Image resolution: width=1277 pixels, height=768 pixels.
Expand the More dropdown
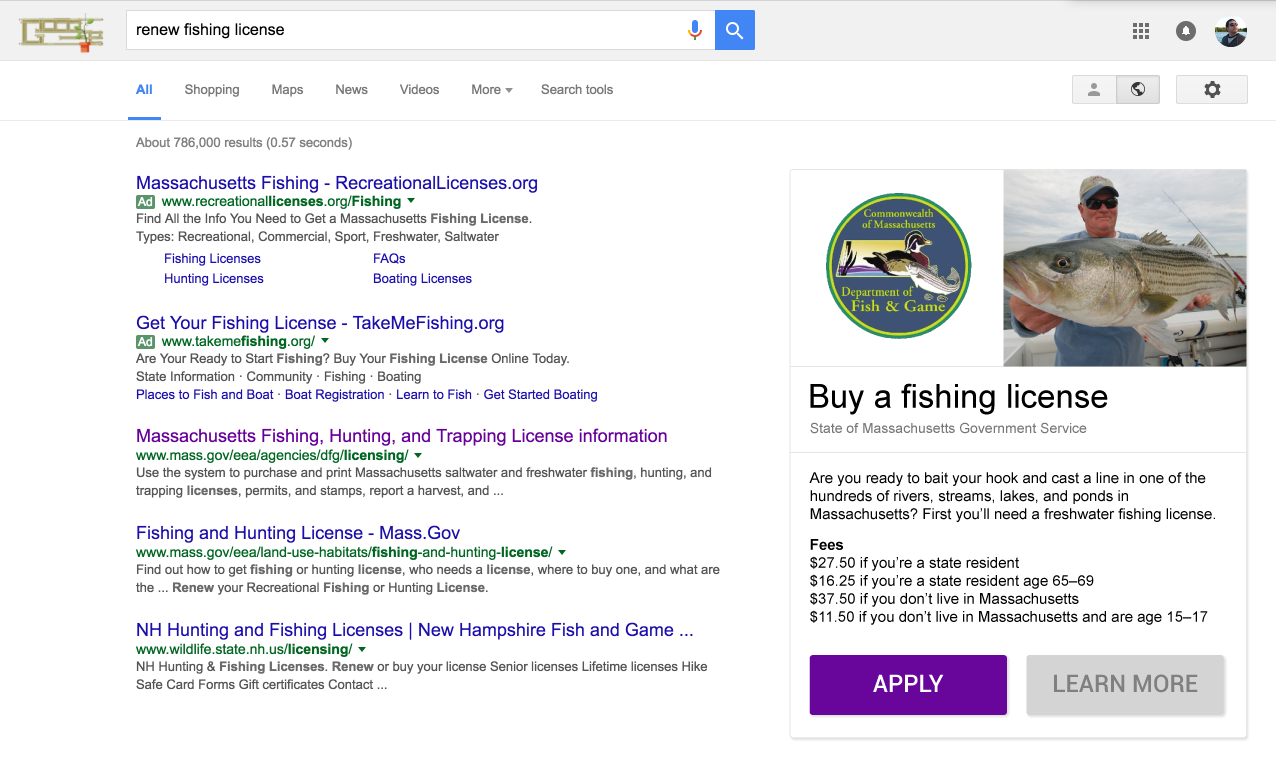(x=491, y=90)
